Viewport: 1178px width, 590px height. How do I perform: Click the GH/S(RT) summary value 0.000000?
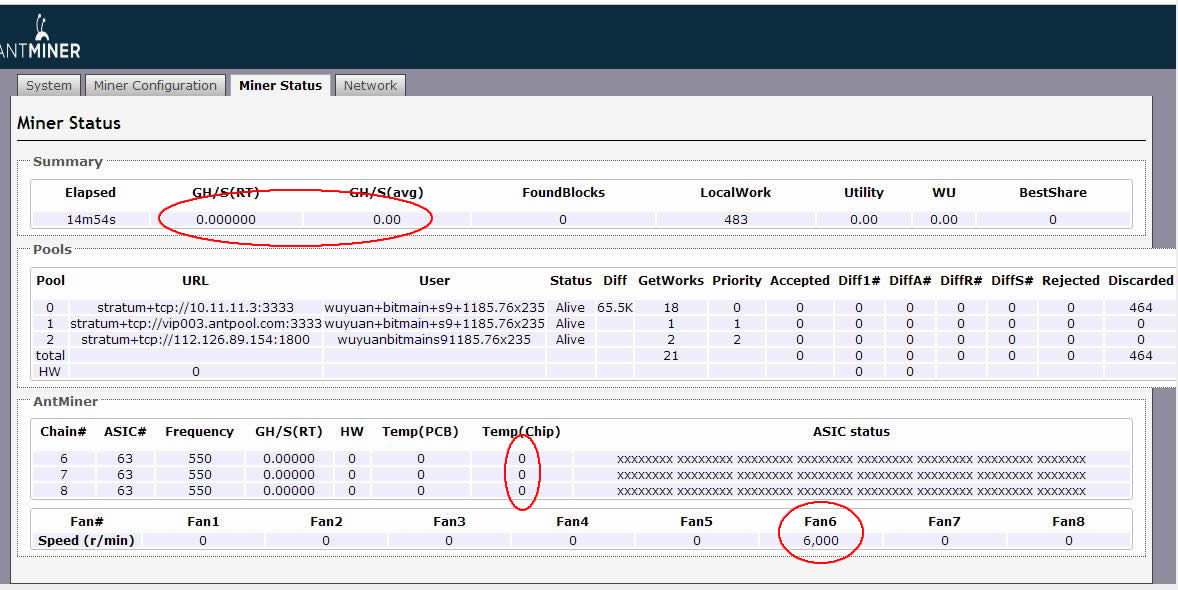click(226, 219)
